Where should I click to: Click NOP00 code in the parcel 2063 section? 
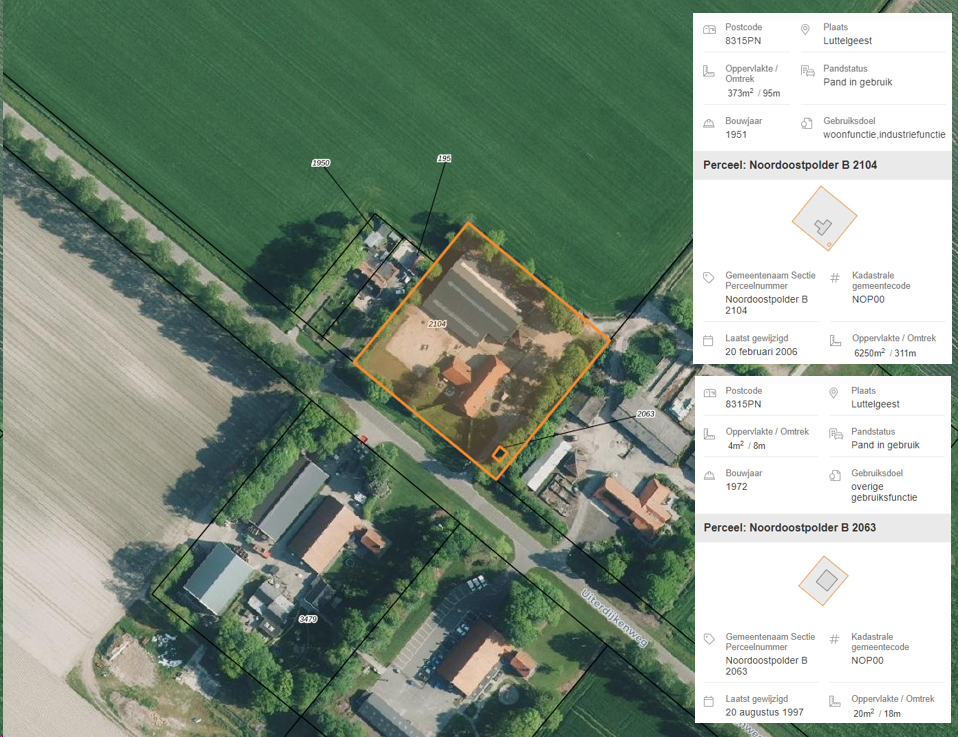tap(868, 661)
